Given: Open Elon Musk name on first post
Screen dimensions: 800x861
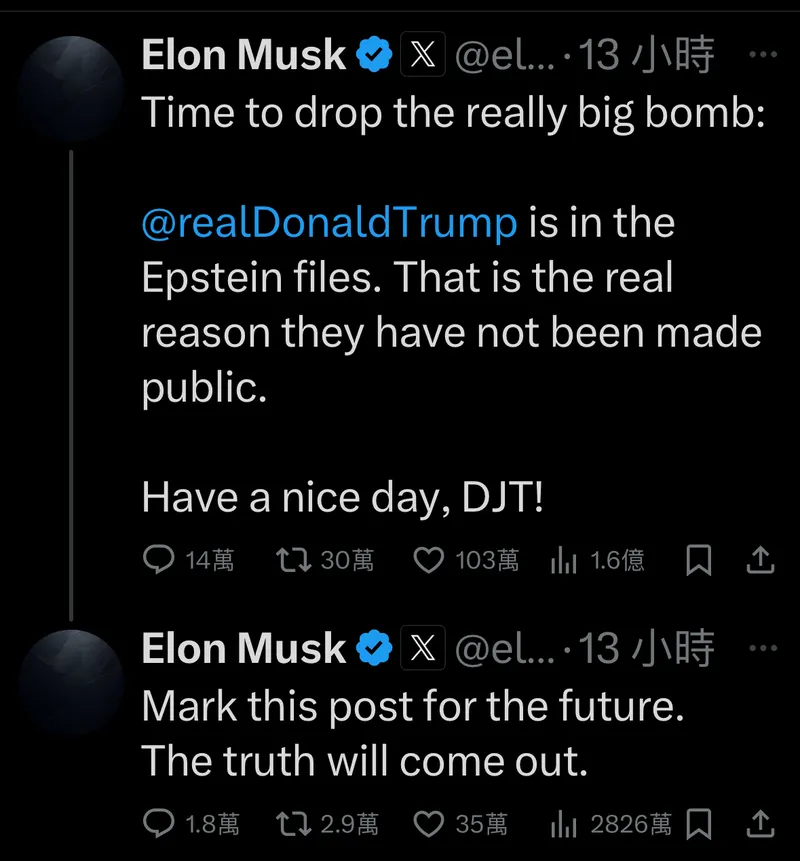Looking at the screenshot, I should click(244, 56).
